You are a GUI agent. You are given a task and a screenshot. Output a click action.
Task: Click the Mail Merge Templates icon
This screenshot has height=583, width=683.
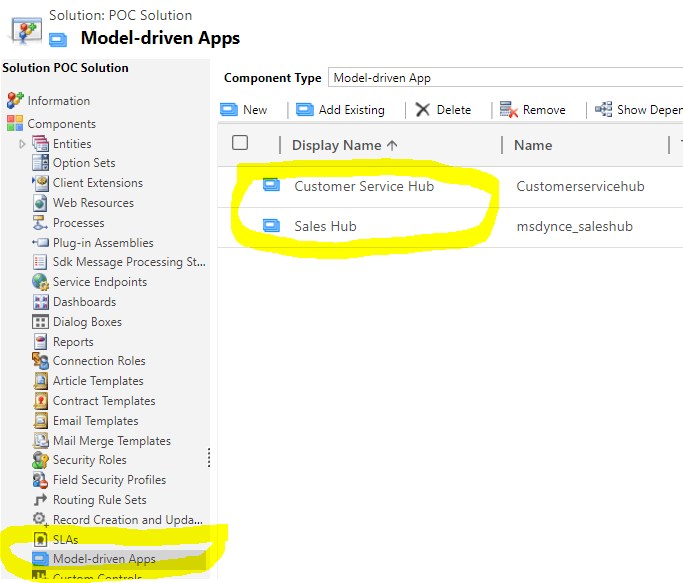[41, 441]
